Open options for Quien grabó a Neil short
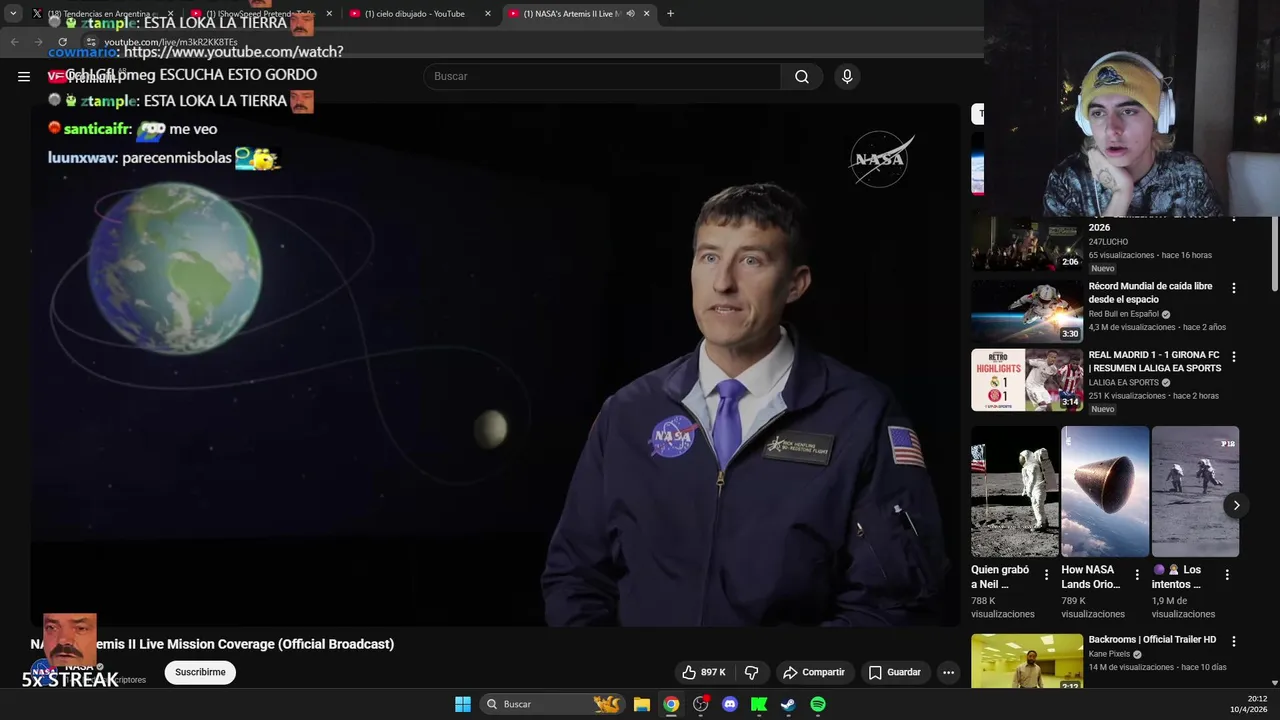This screenshot has height=720, width=1280. point(1047,575)
